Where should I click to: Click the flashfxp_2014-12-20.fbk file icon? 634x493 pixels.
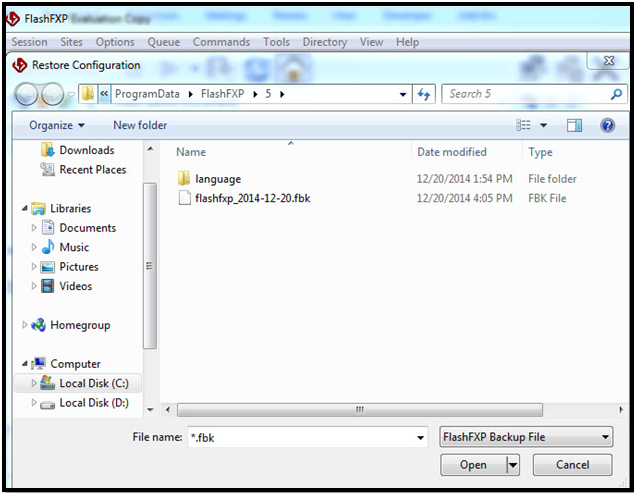(184, 198)
